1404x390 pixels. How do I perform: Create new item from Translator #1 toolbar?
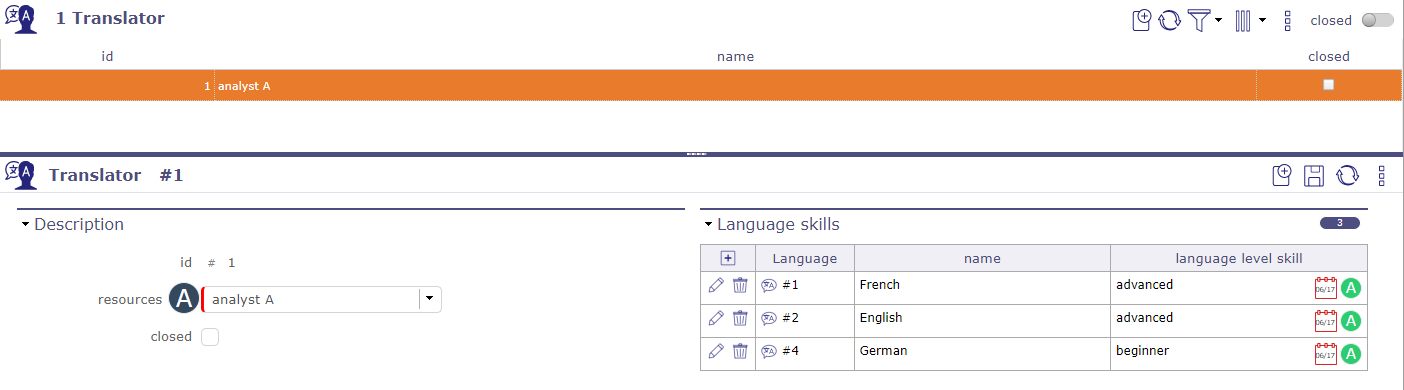pyautogui.click(x=1282, y=176)
